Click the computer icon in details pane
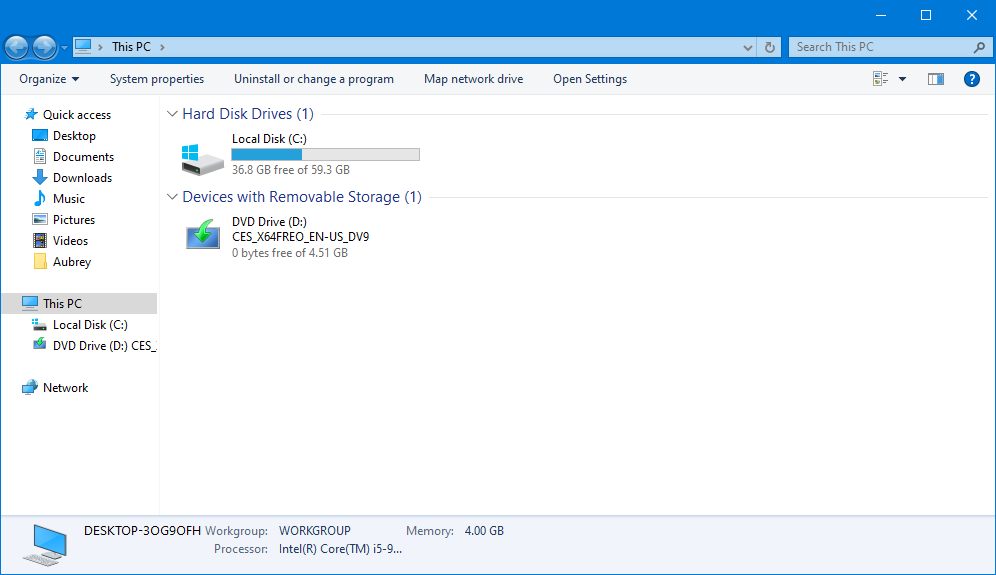Image resolution: width=996 pixels, height=575 pixels. click(45, 545)
